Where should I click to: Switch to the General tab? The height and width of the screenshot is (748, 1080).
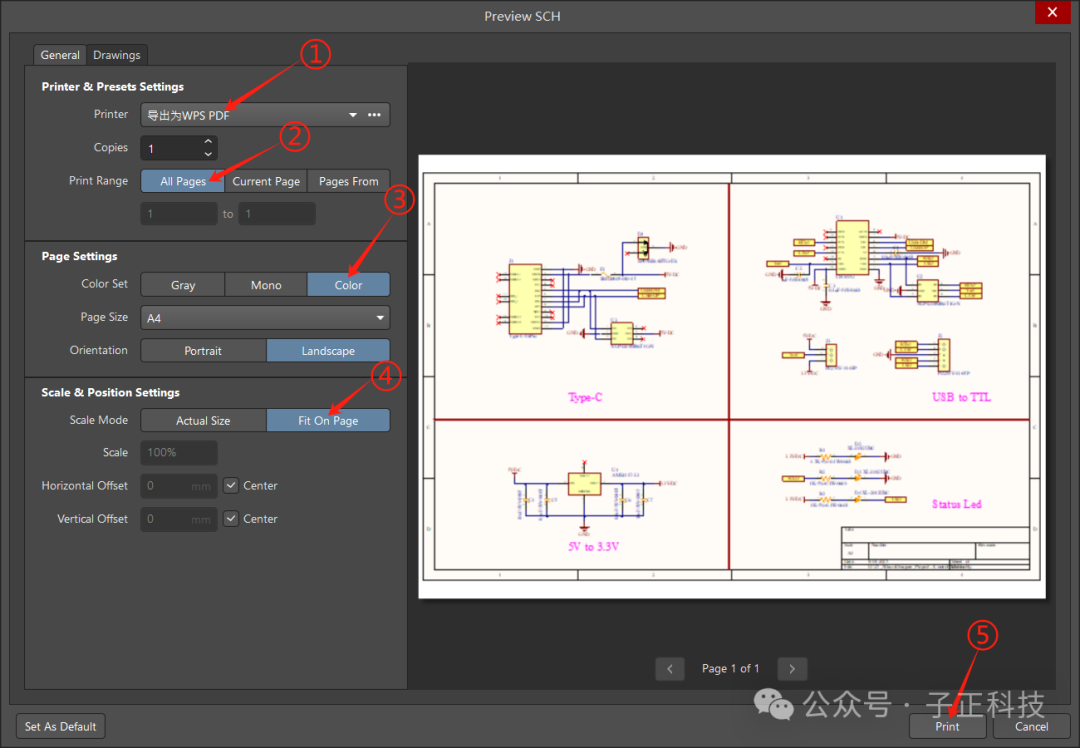60,55
